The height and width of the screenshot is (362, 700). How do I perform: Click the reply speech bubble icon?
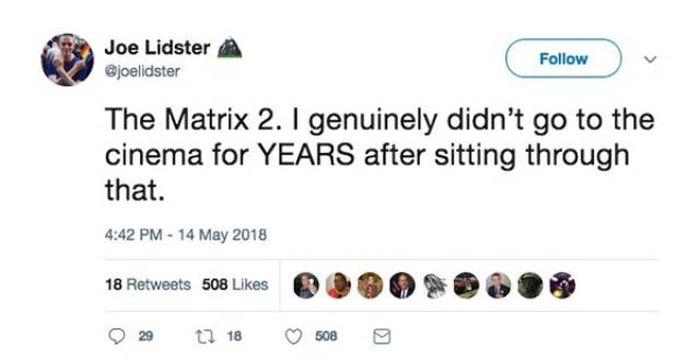[117, 336]
